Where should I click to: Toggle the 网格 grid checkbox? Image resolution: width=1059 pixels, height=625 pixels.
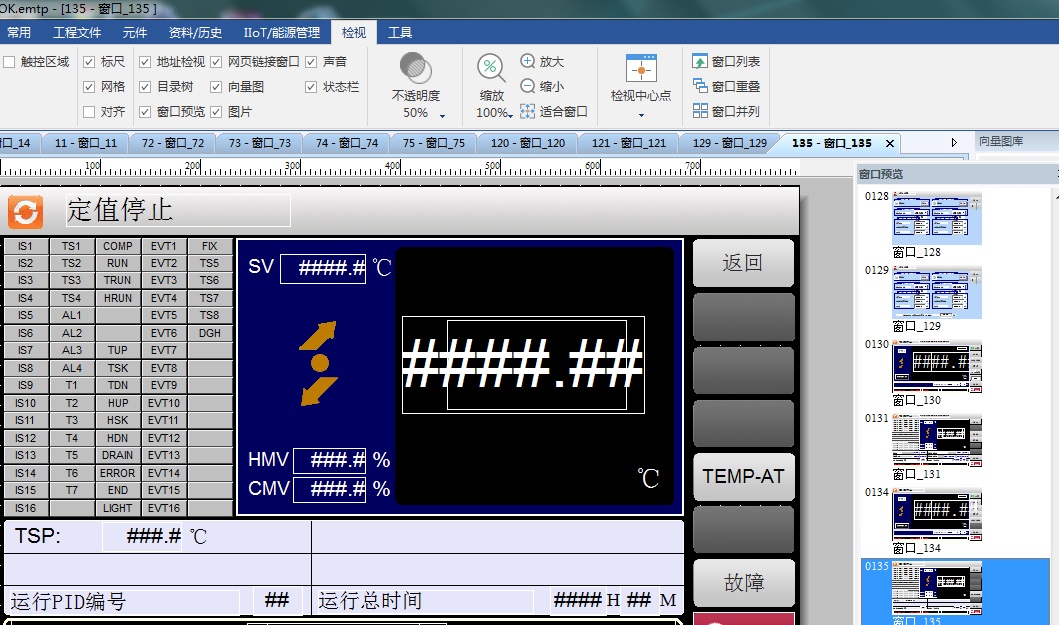(x=89, y=87)
